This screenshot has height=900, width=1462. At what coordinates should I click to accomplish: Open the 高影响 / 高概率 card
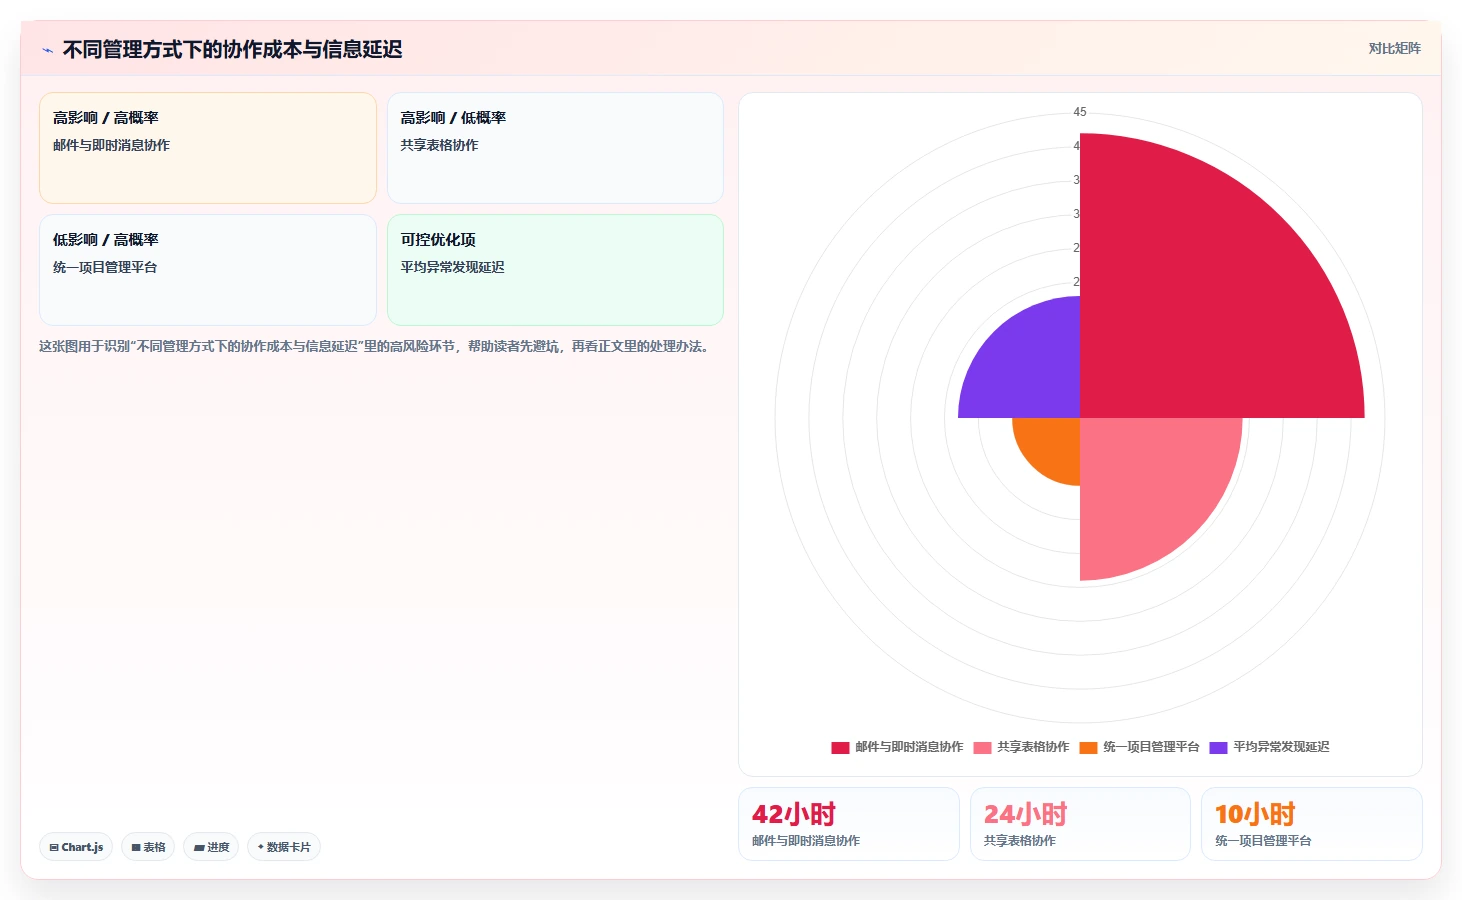(208, 148)
